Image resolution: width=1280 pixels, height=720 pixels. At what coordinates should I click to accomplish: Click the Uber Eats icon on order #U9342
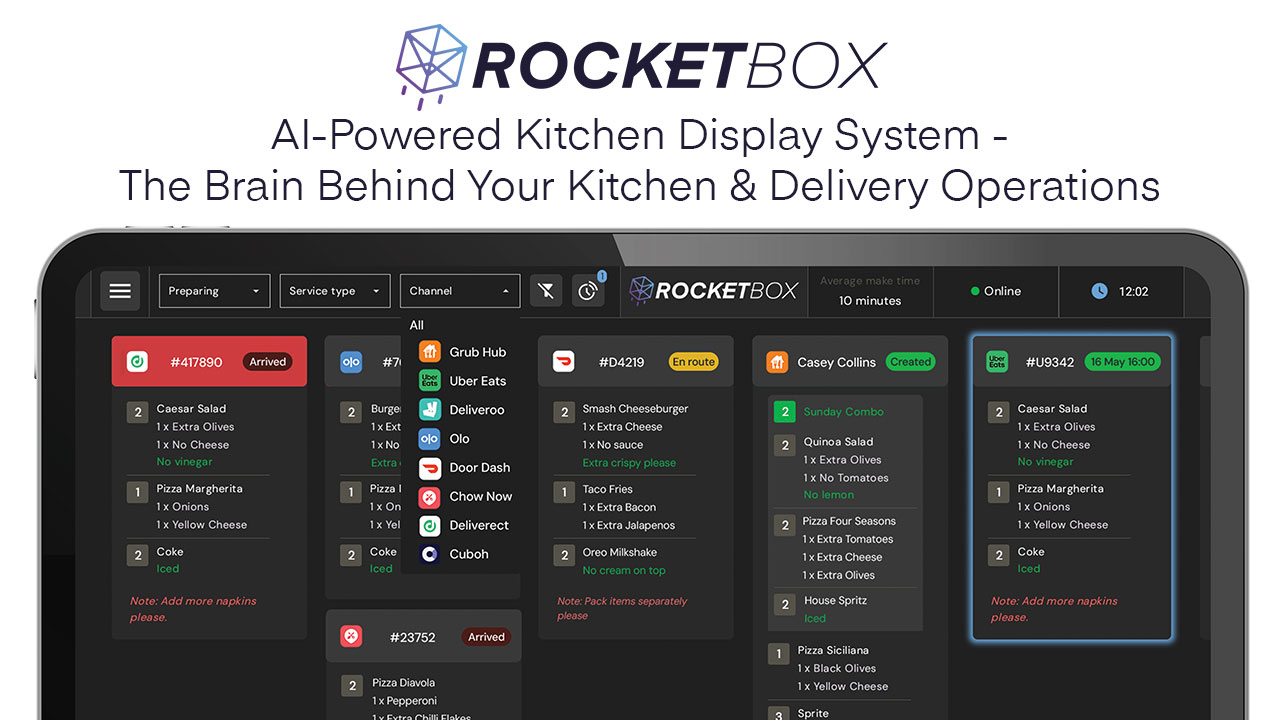(x=996, y=361)
